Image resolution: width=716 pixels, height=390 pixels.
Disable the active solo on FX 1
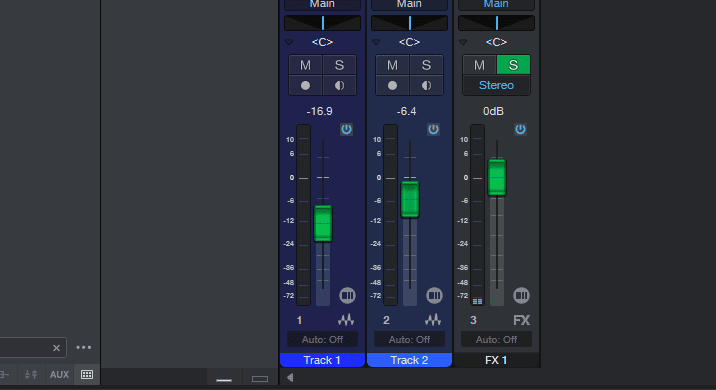(x=513, y=65)
